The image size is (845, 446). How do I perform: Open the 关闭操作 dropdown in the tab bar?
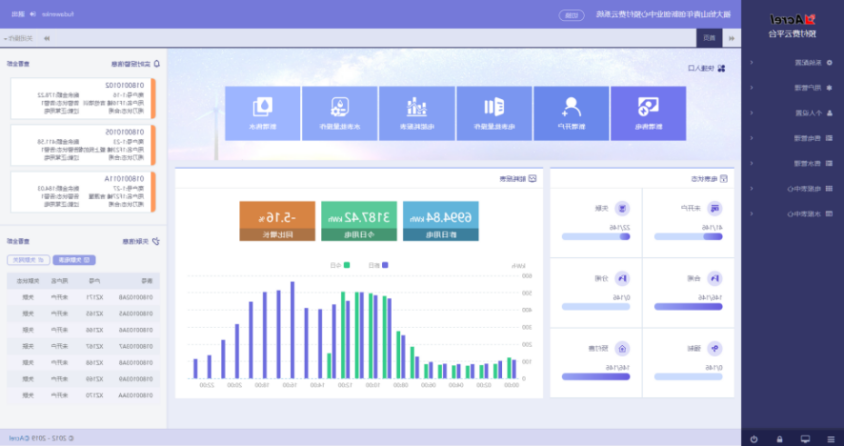point(18,38)
